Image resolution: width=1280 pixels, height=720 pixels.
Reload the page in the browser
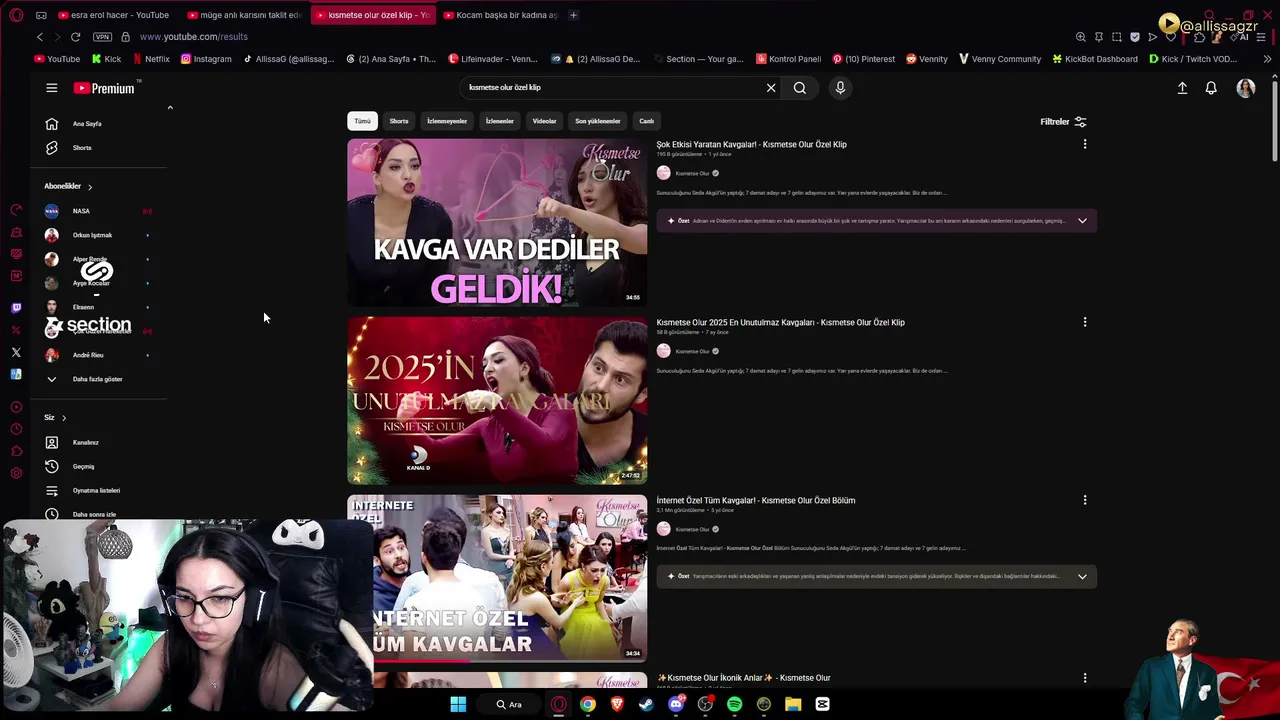[75, 37]
